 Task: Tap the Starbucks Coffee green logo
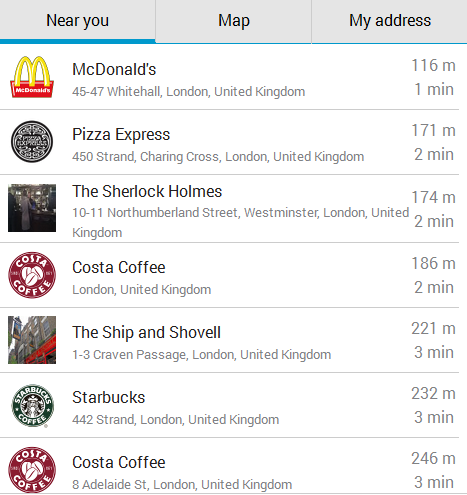tap(32, 406)
